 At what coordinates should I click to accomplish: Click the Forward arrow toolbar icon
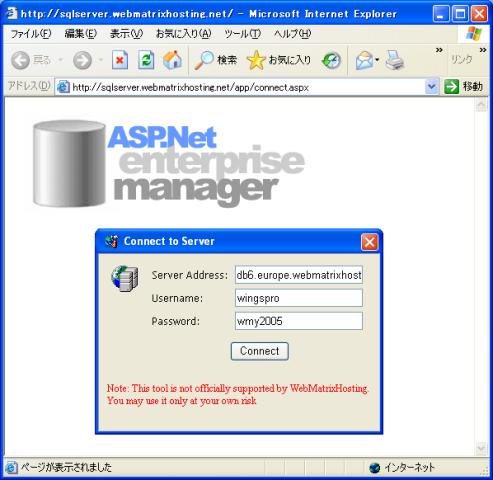tap(82, 60)
